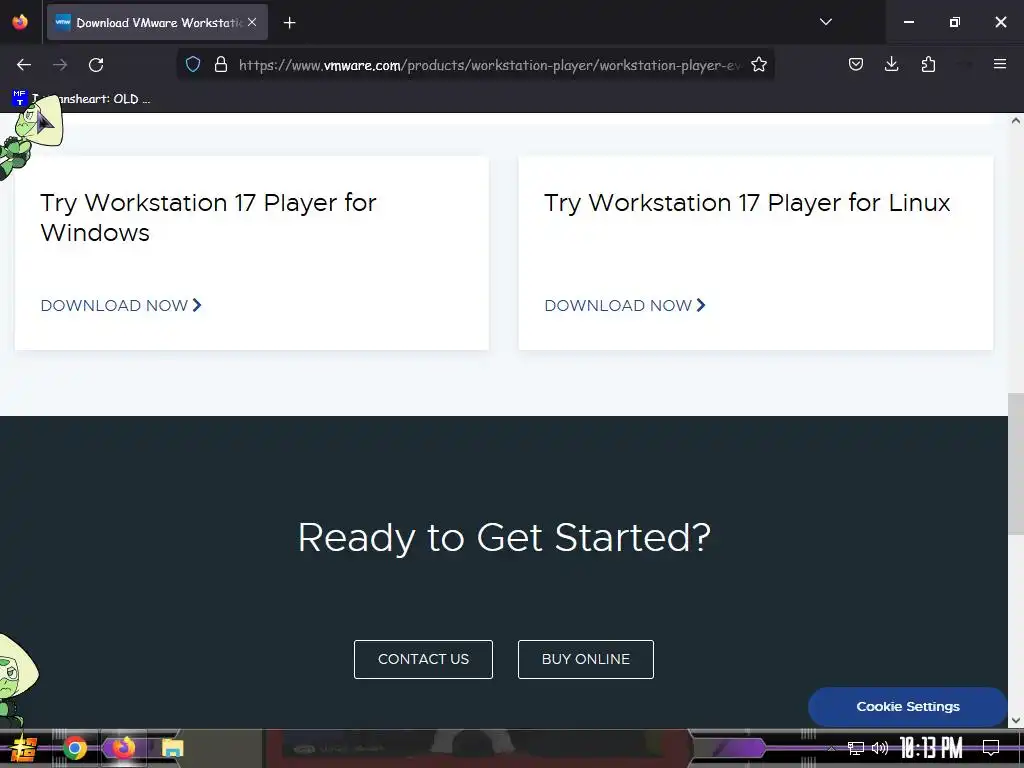Focus the vmware.com URL address field
Image resolution: width=1024 pixels, height=768 pixels.
[x=490, y=65]
